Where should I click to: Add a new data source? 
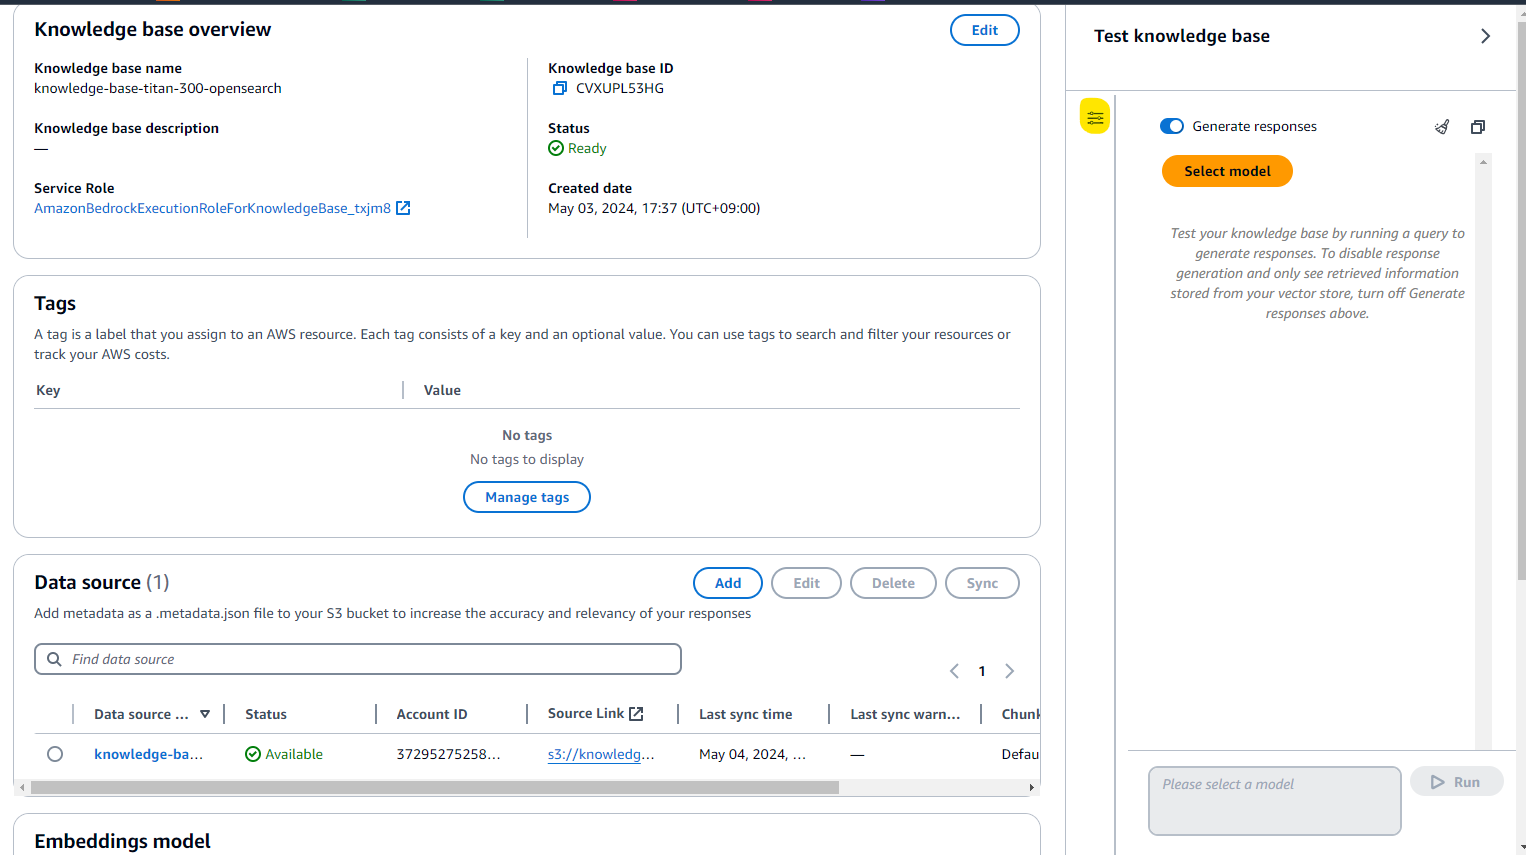click(x=728, y=583)
